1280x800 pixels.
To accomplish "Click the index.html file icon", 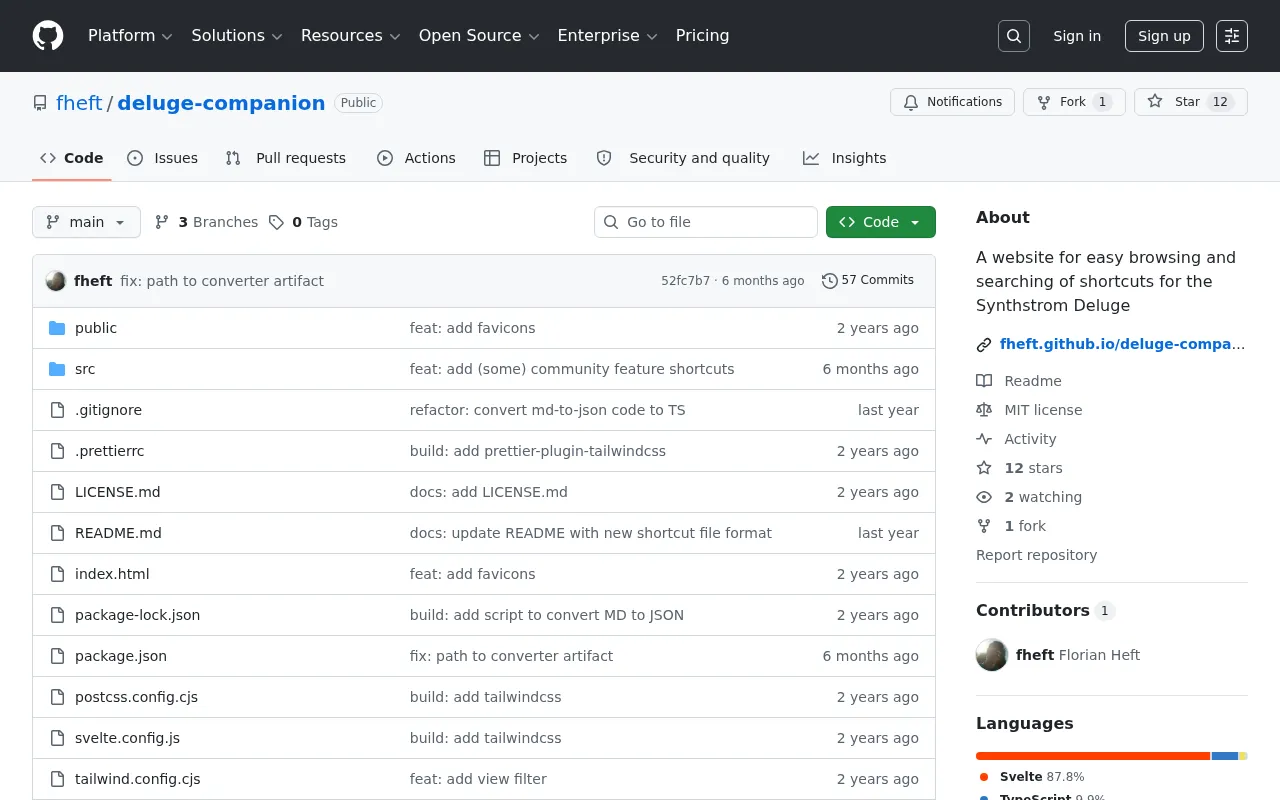I will tap(57, 574).
